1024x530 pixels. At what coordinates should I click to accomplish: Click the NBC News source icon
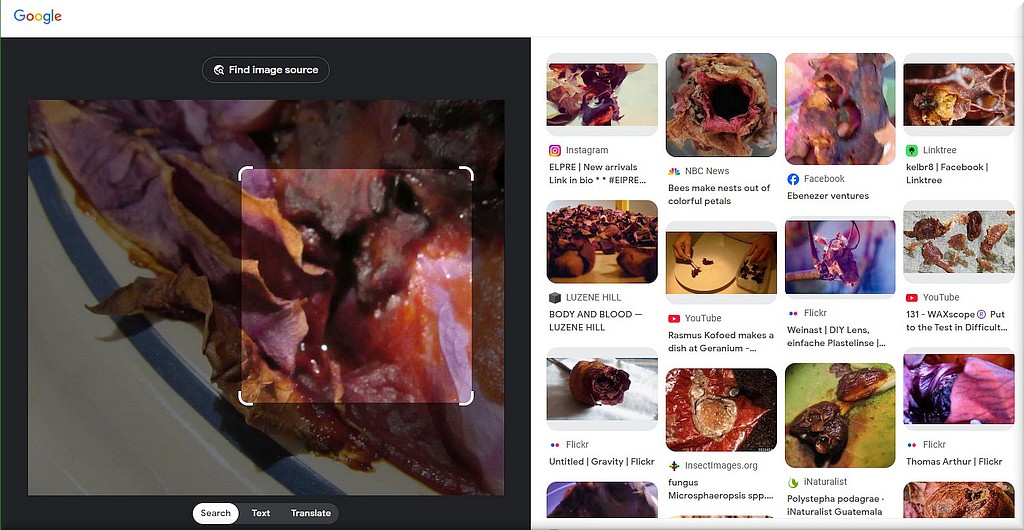click(x=674, y=171)
